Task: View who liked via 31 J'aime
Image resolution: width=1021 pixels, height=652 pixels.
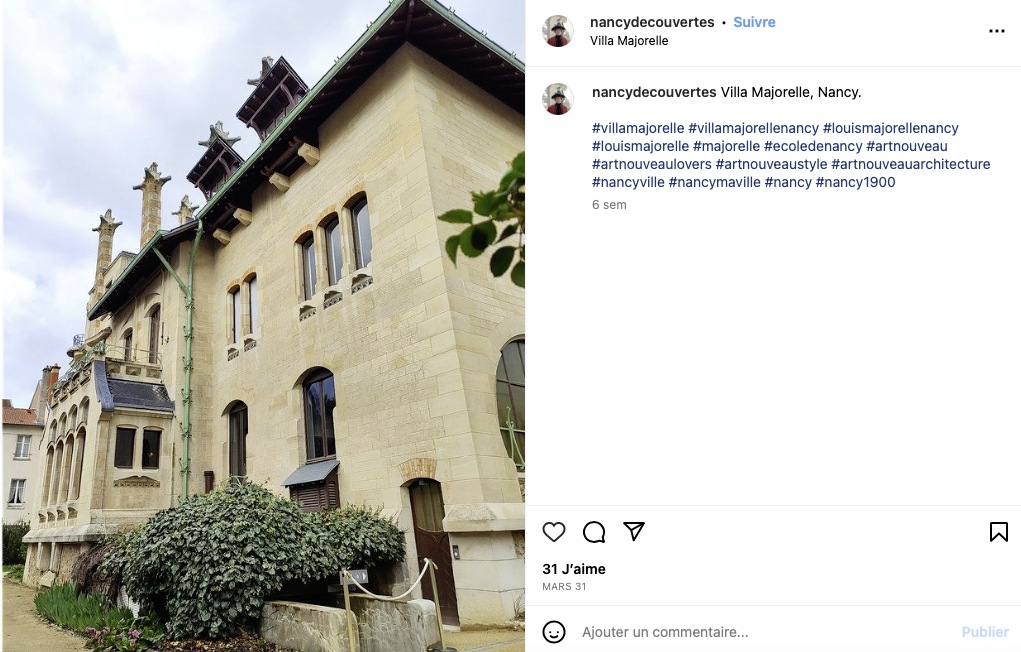Action: point(574,569)
